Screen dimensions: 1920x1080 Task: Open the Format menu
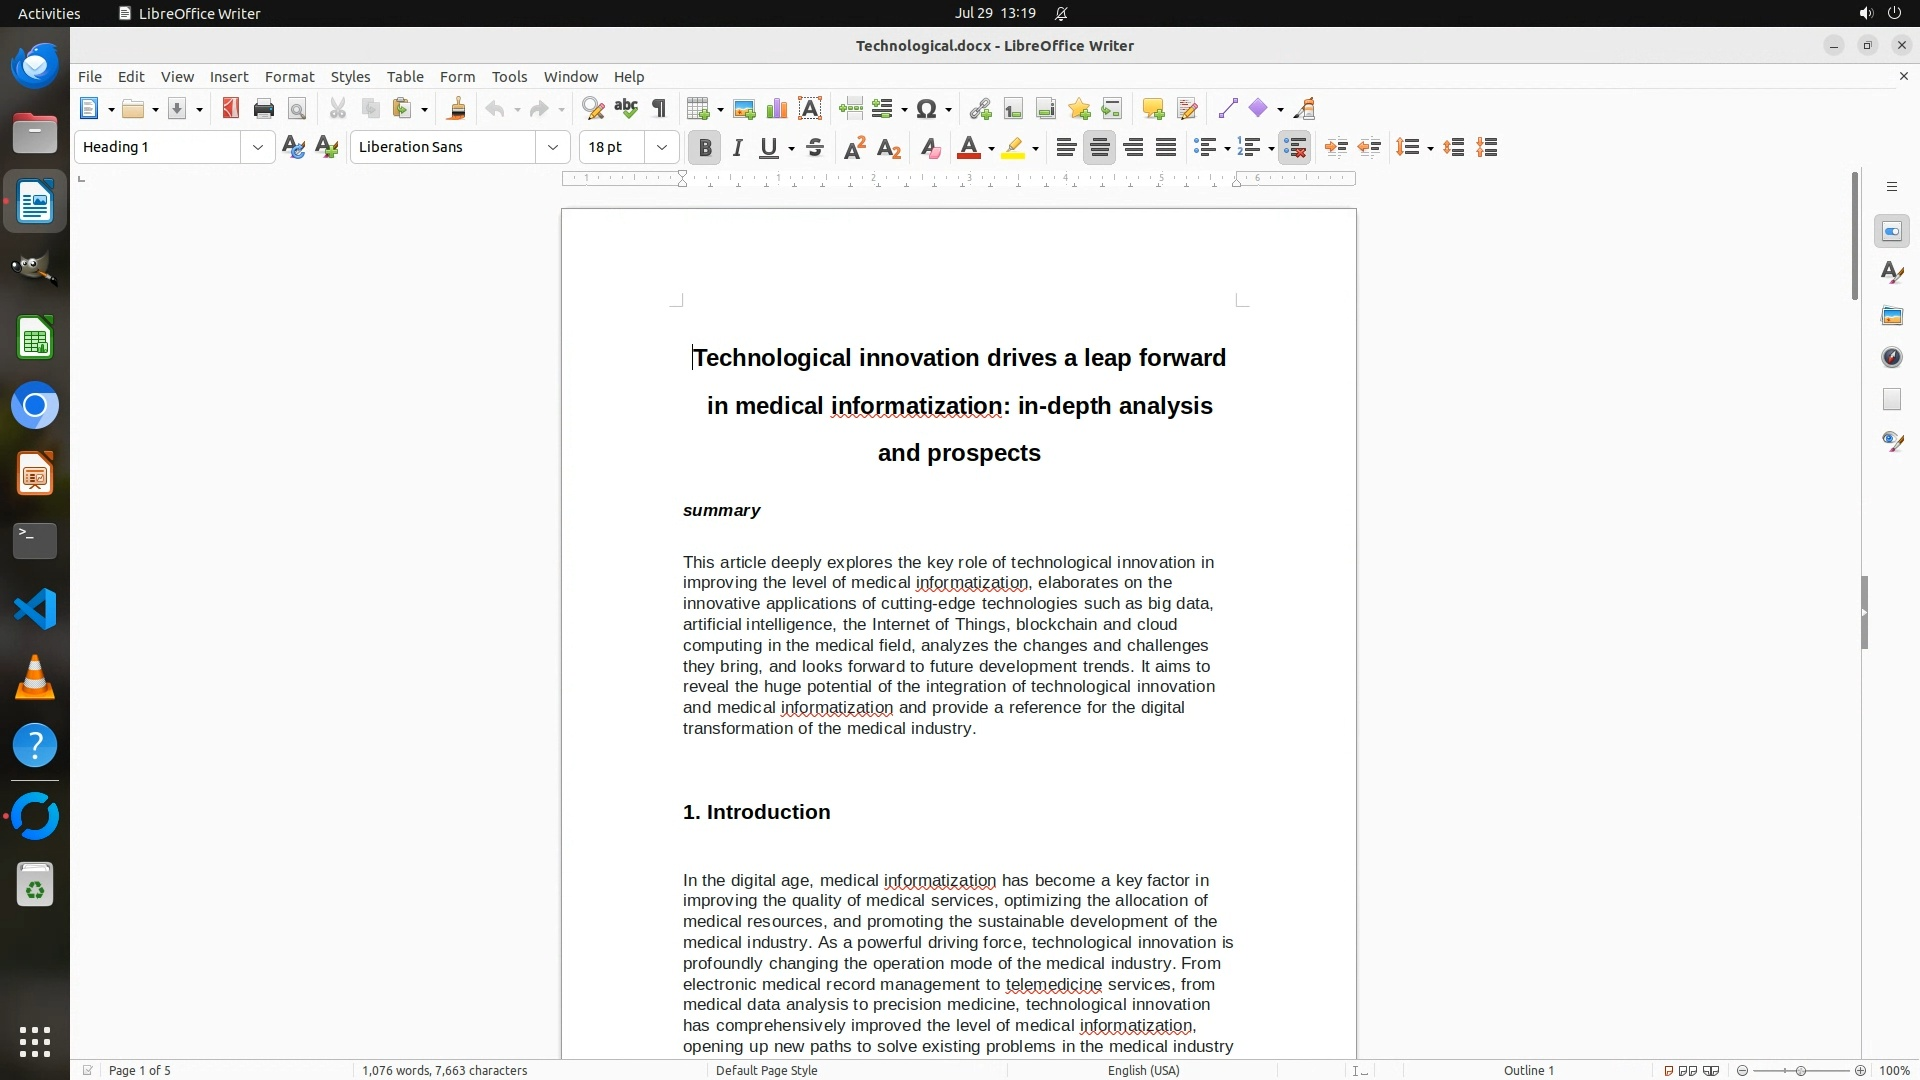click(289, 77)
